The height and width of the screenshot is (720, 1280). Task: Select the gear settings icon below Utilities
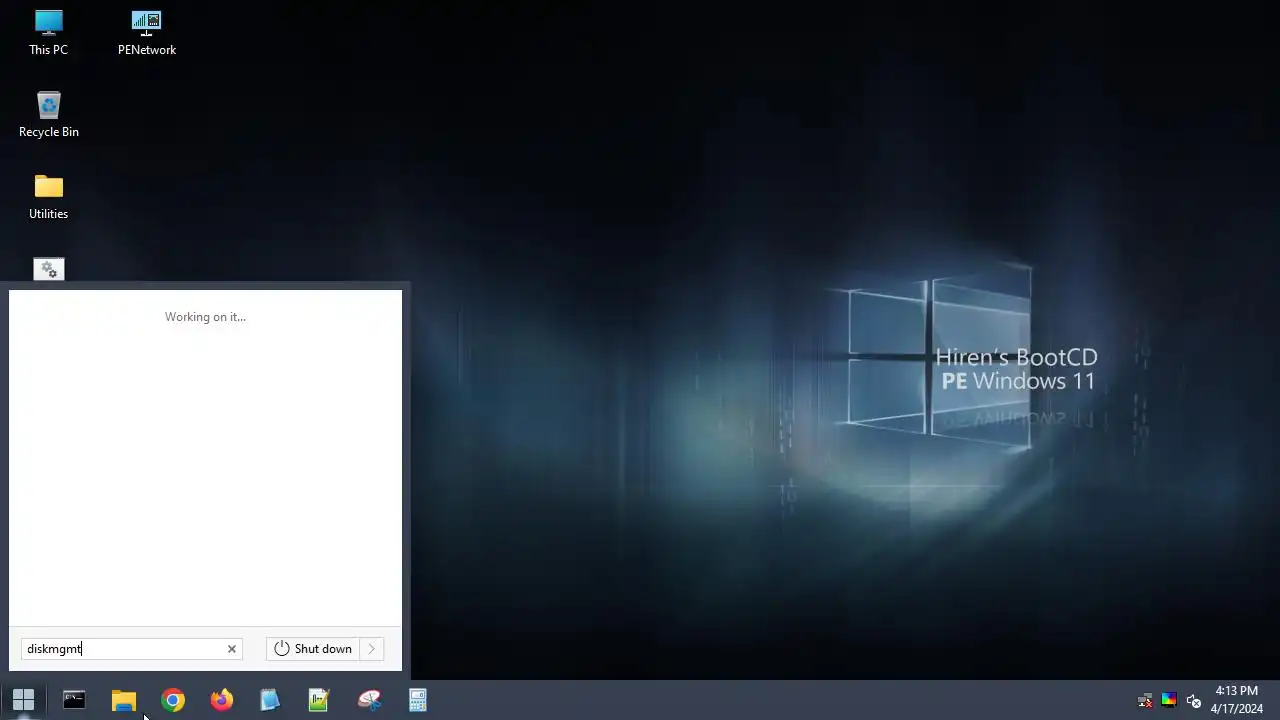[x=48, y=270]
